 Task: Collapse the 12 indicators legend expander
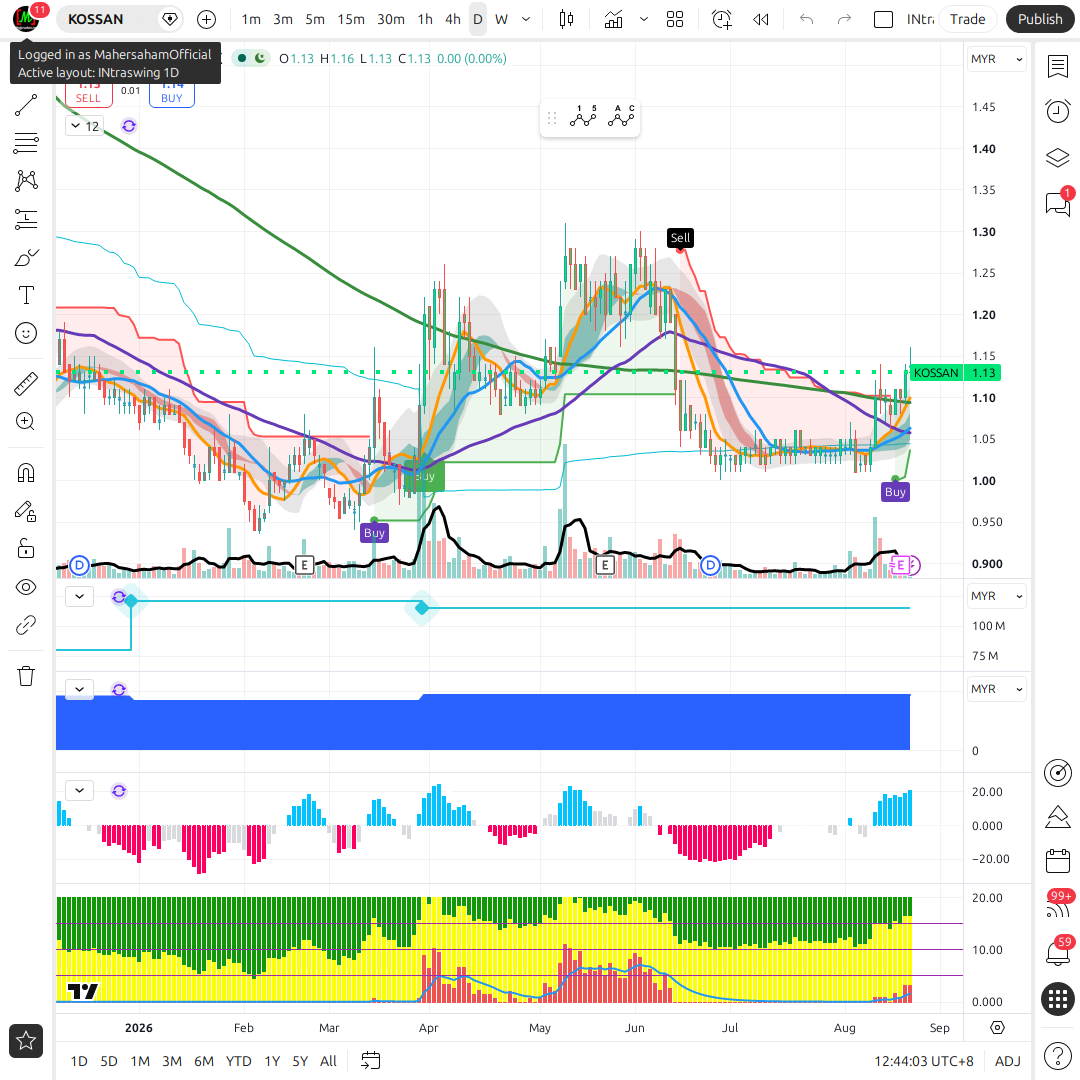[x=85, y=126]
